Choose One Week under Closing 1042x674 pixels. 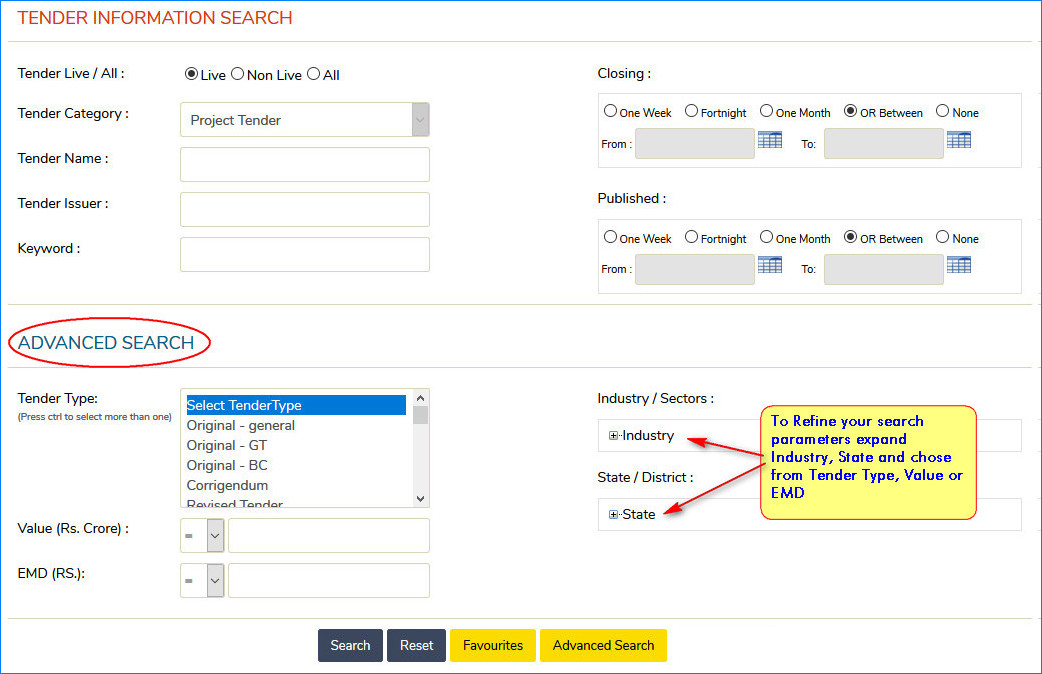(x=610, y=112)
